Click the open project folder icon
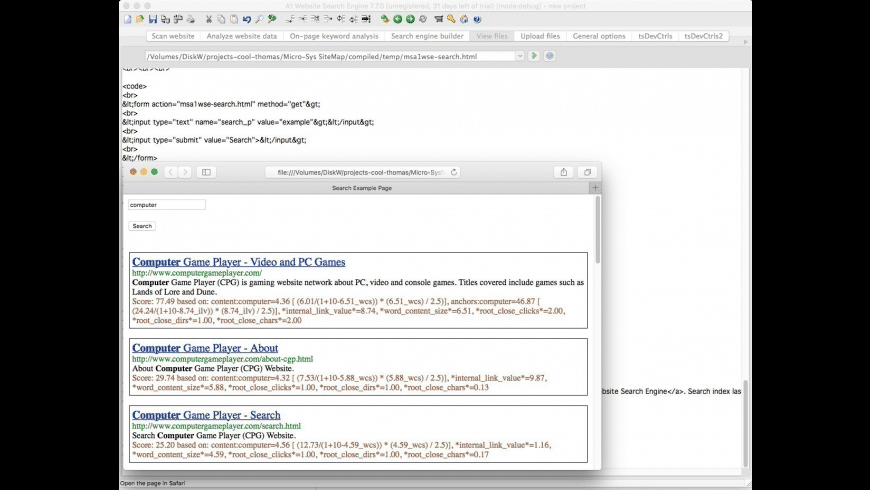 (x=139, y=19)
